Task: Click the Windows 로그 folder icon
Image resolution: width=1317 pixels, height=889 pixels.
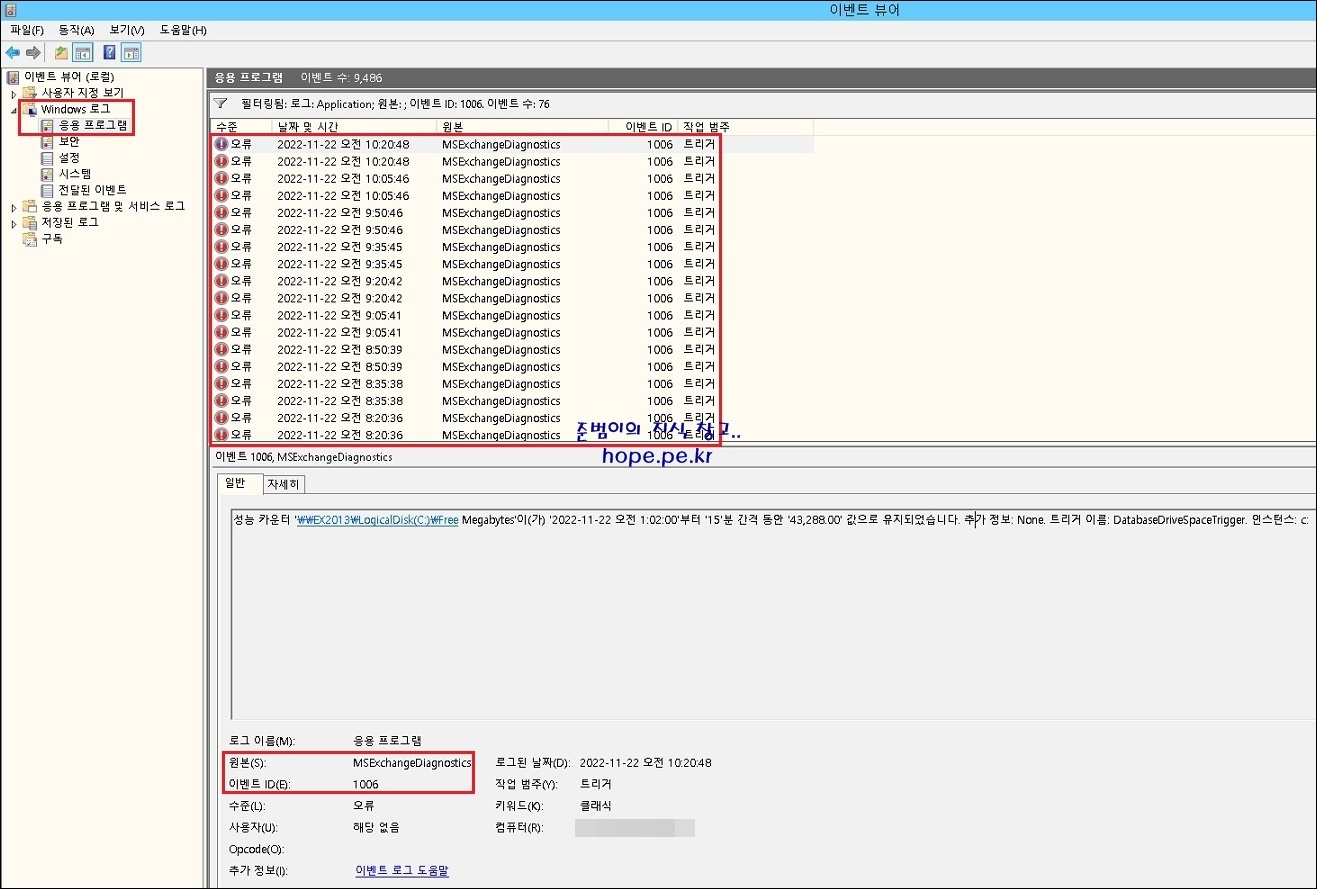Action: point(30,109)
